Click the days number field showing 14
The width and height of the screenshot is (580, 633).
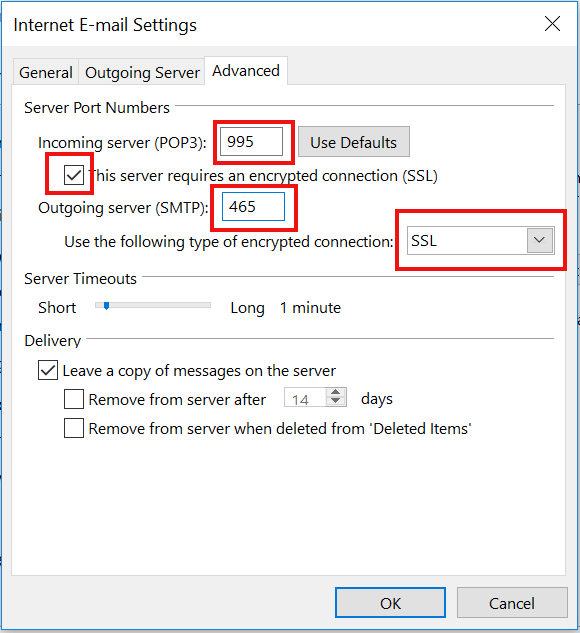305,398
